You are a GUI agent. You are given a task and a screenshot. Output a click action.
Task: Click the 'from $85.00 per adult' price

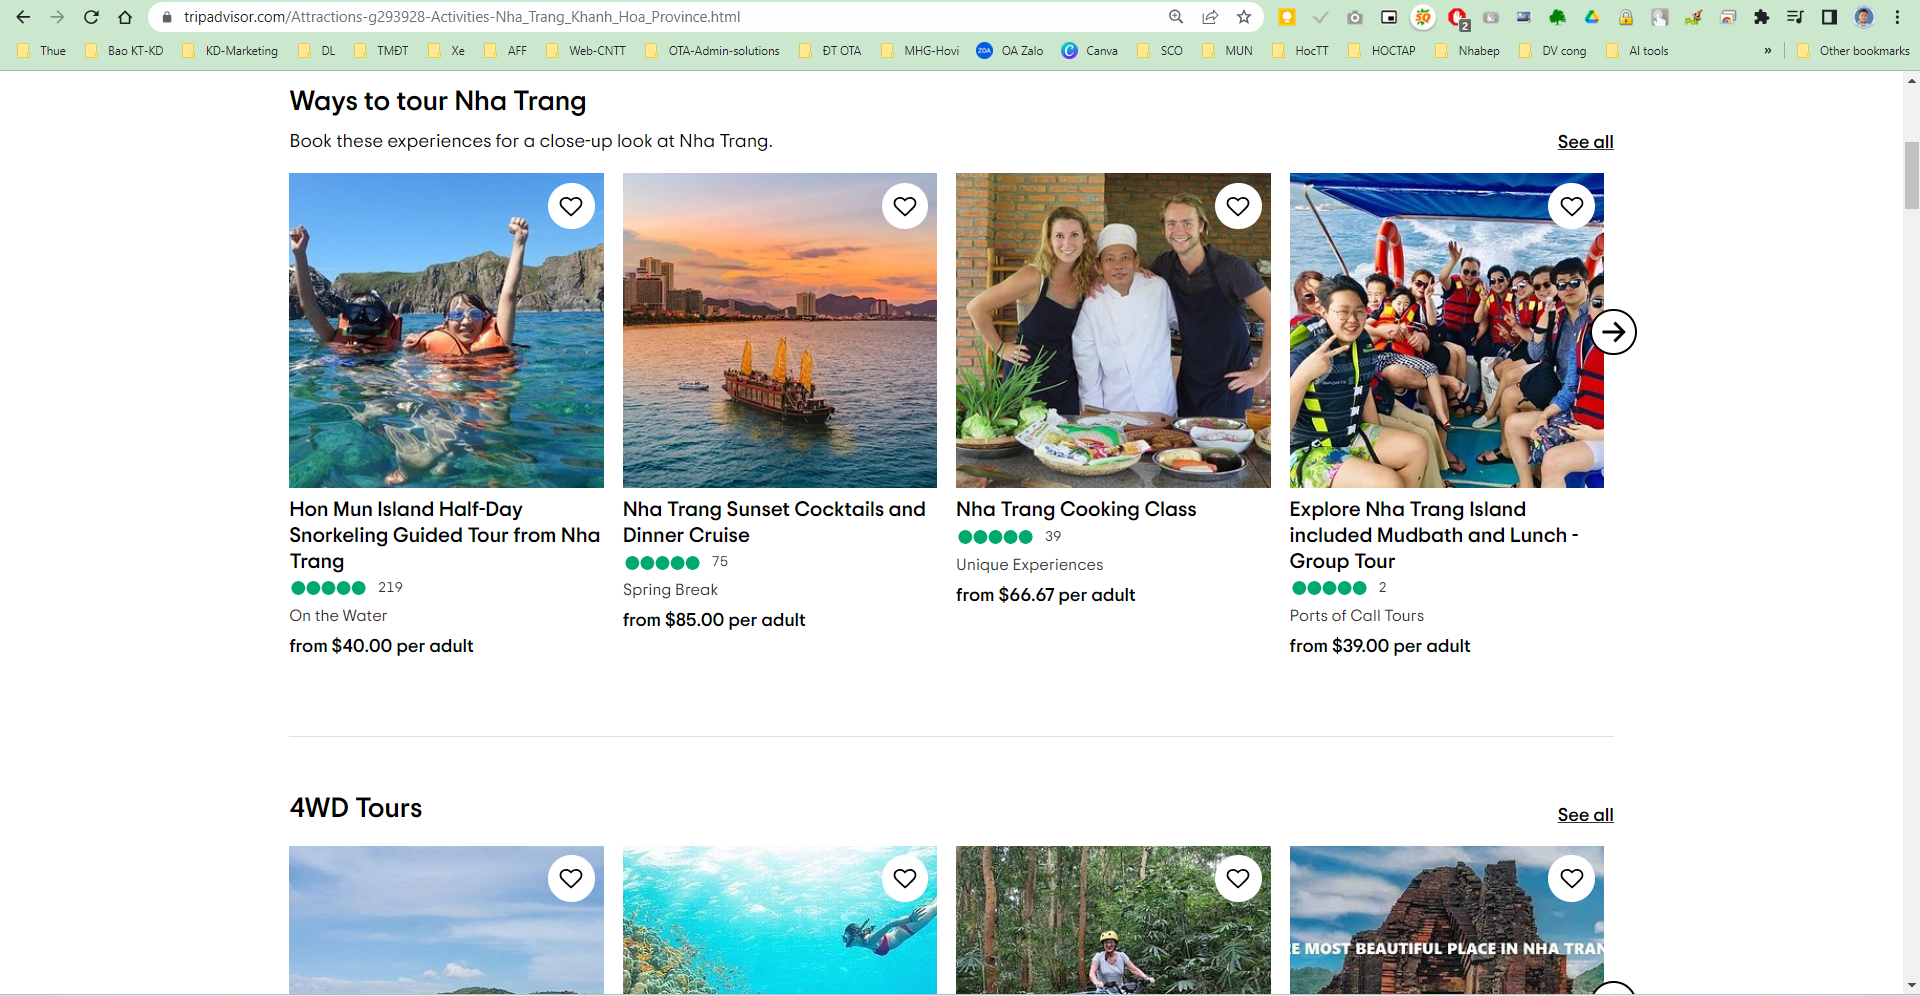tap(714, 620)
